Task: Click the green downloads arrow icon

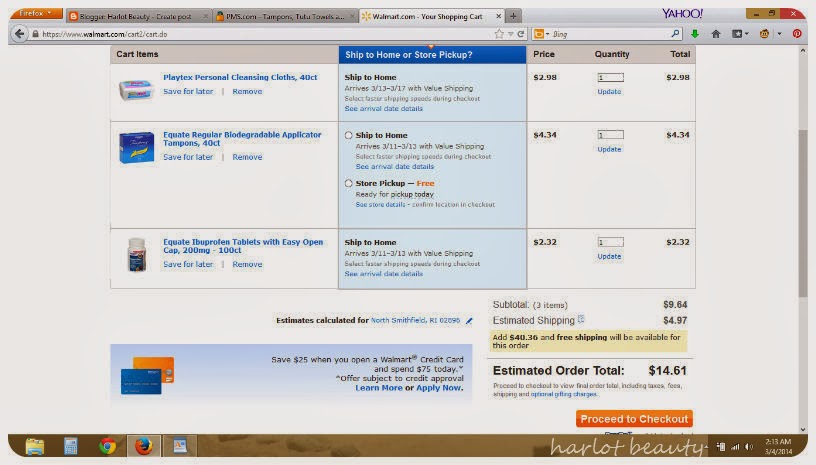Action: pos(695,34)
